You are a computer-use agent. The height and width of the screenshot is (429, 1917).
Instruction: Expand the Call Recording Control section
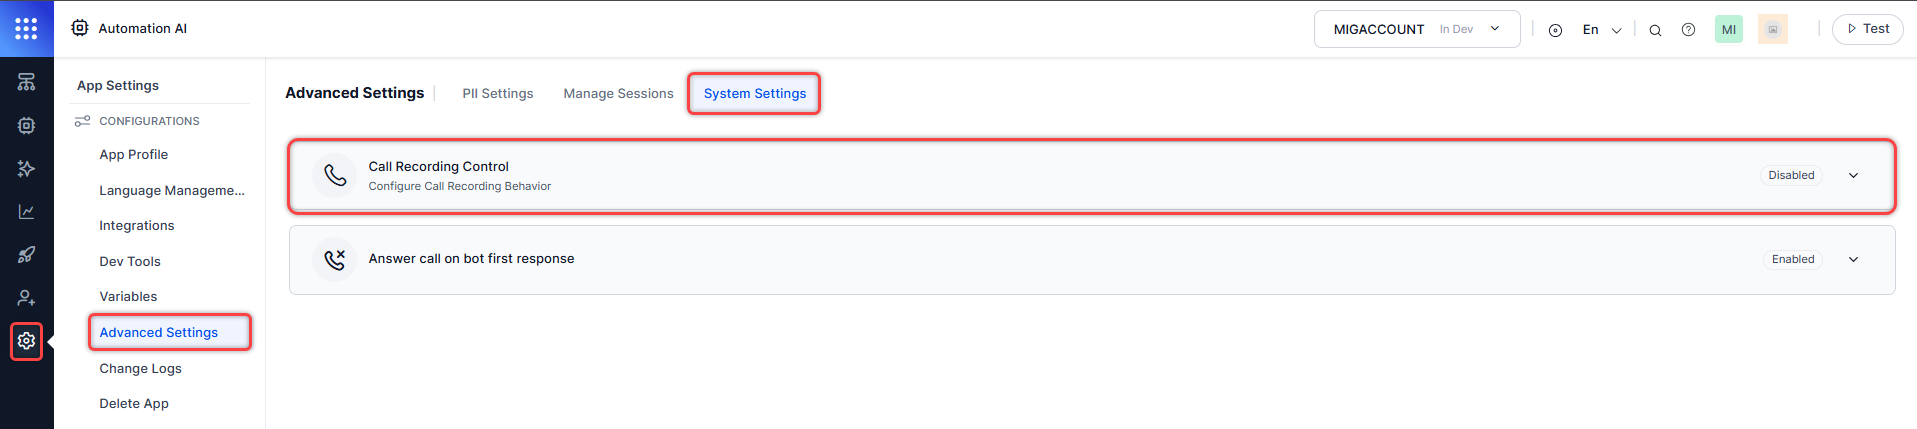point(1853,176)
